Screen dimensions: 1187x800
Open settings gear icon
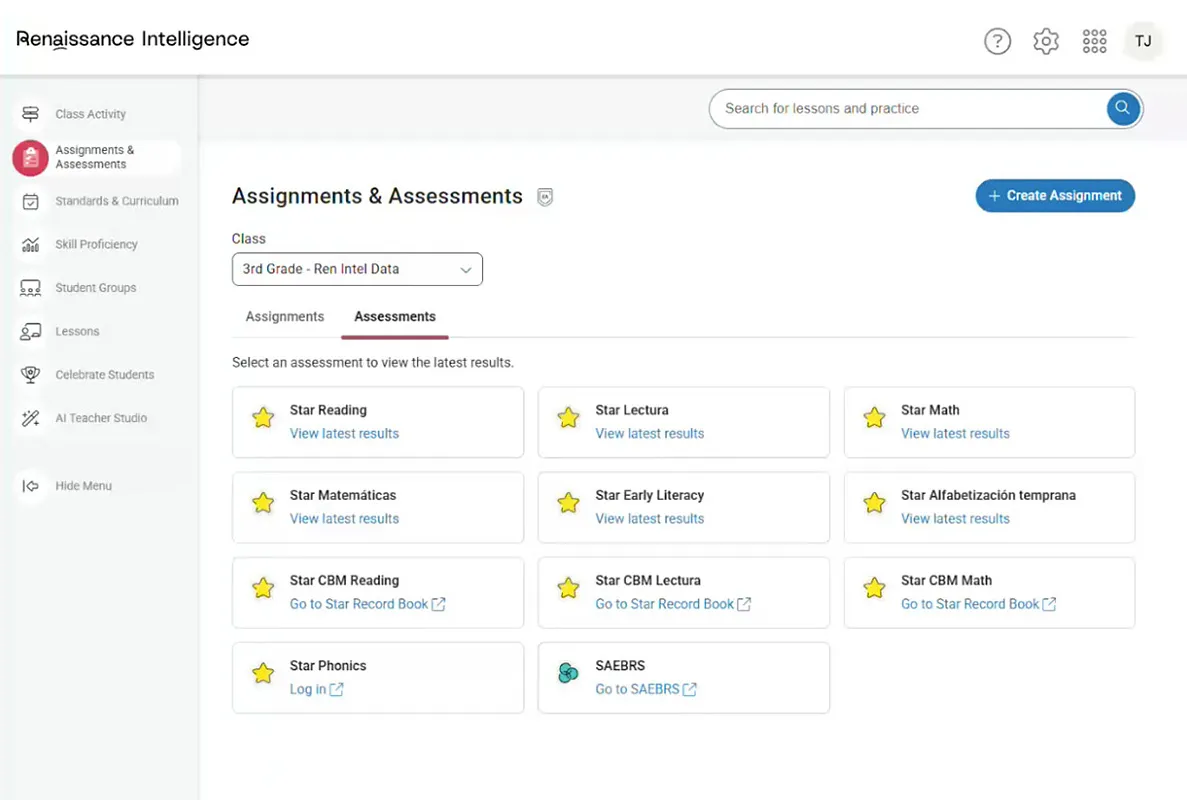(1045, 41)
